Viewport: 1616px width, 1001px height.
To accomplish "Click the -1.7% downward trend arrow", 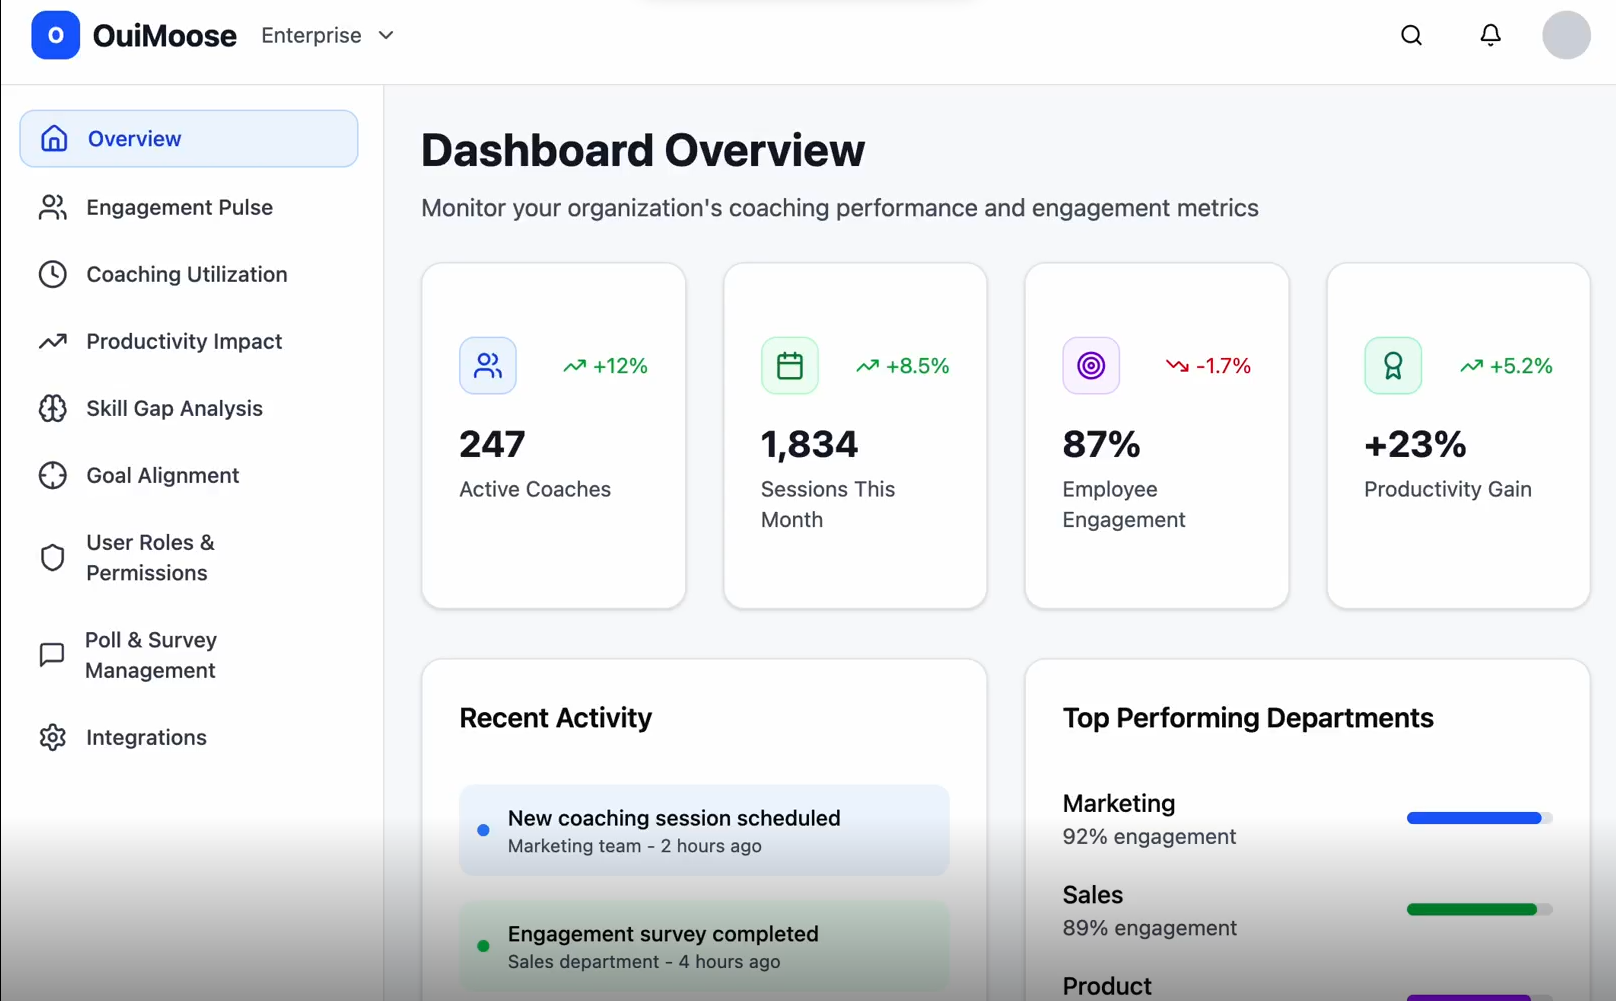I will 1177,366.
